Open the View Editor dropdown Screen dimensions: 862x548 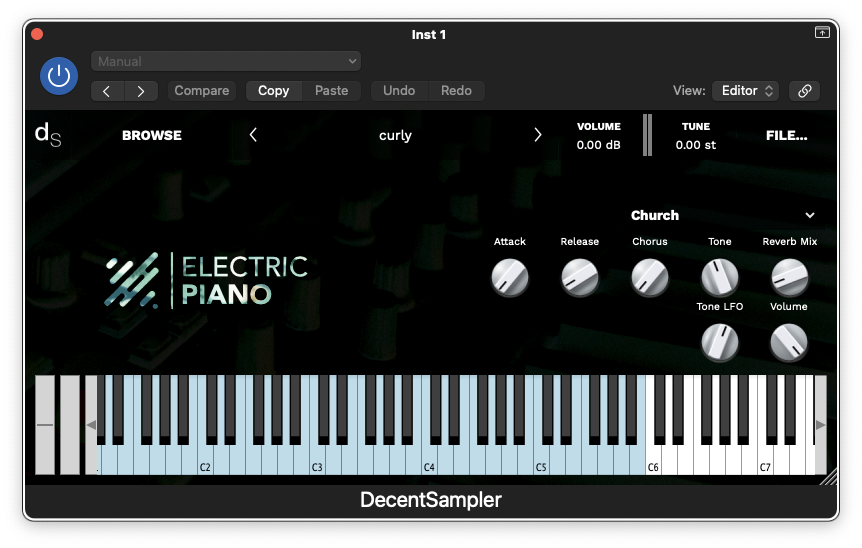[x=746, y=91]
